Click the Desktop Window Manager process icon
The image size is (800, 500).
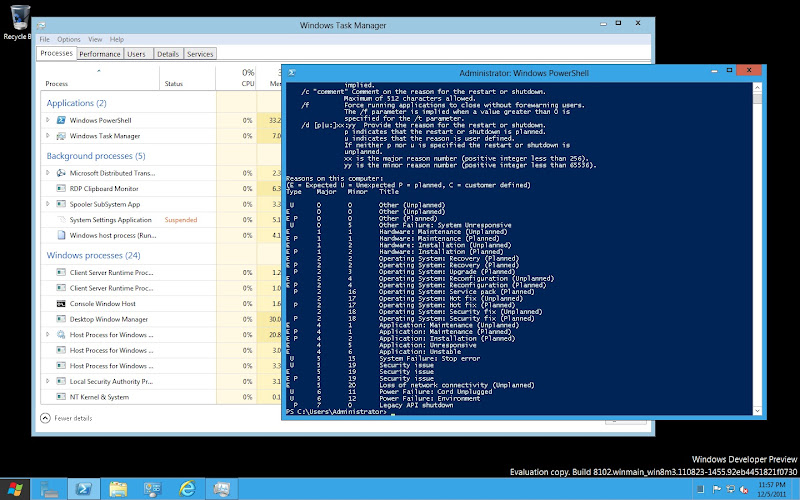61,319
